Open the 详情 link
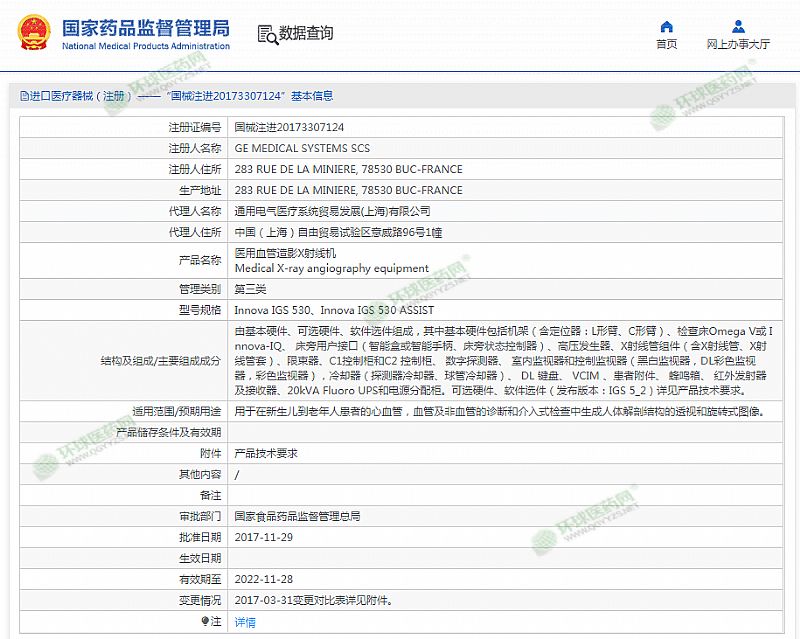This screenshot has width=800, height=639. (245, 622)
